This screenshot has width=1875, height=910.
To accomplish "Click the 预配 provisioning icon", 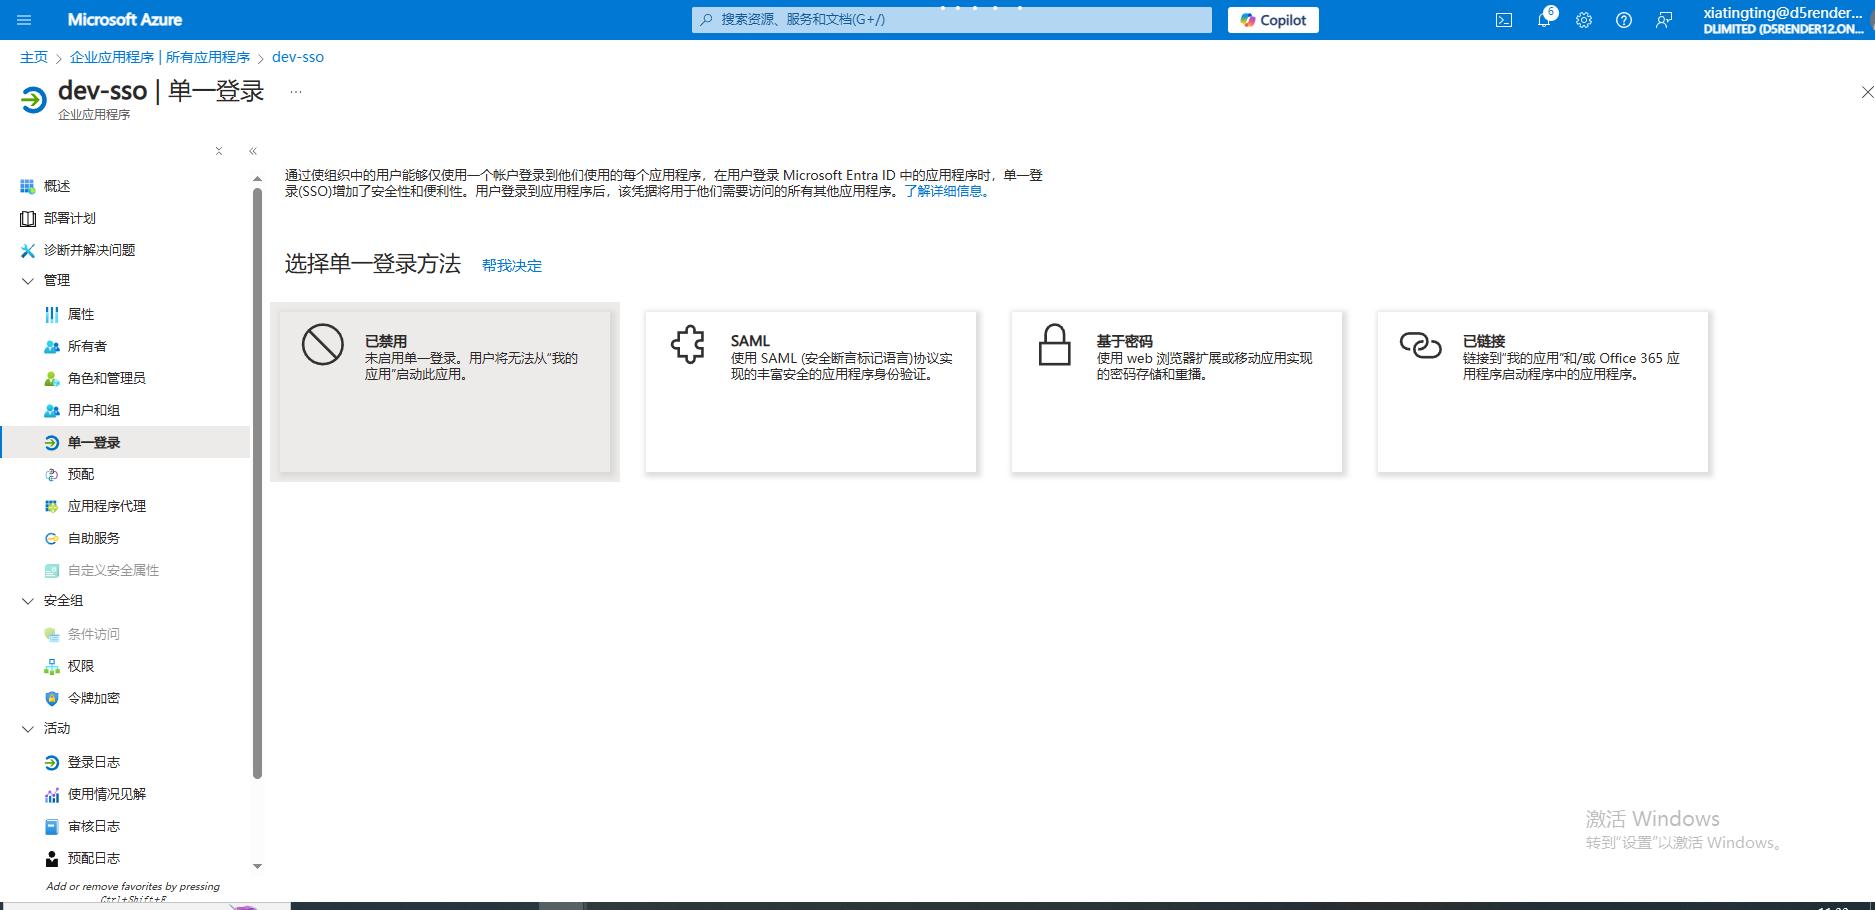I will tap(52, 475).
